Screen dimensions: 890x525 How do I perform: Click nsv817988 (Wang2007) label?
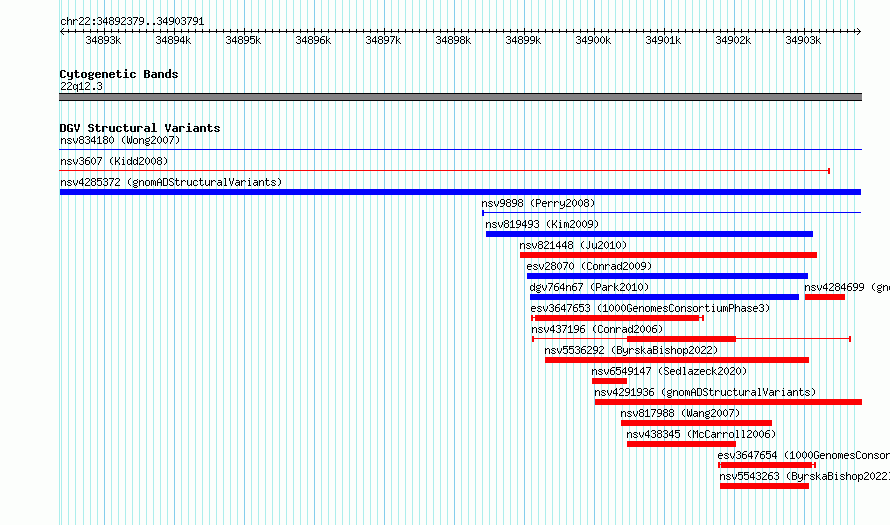(x=680, y=413)
